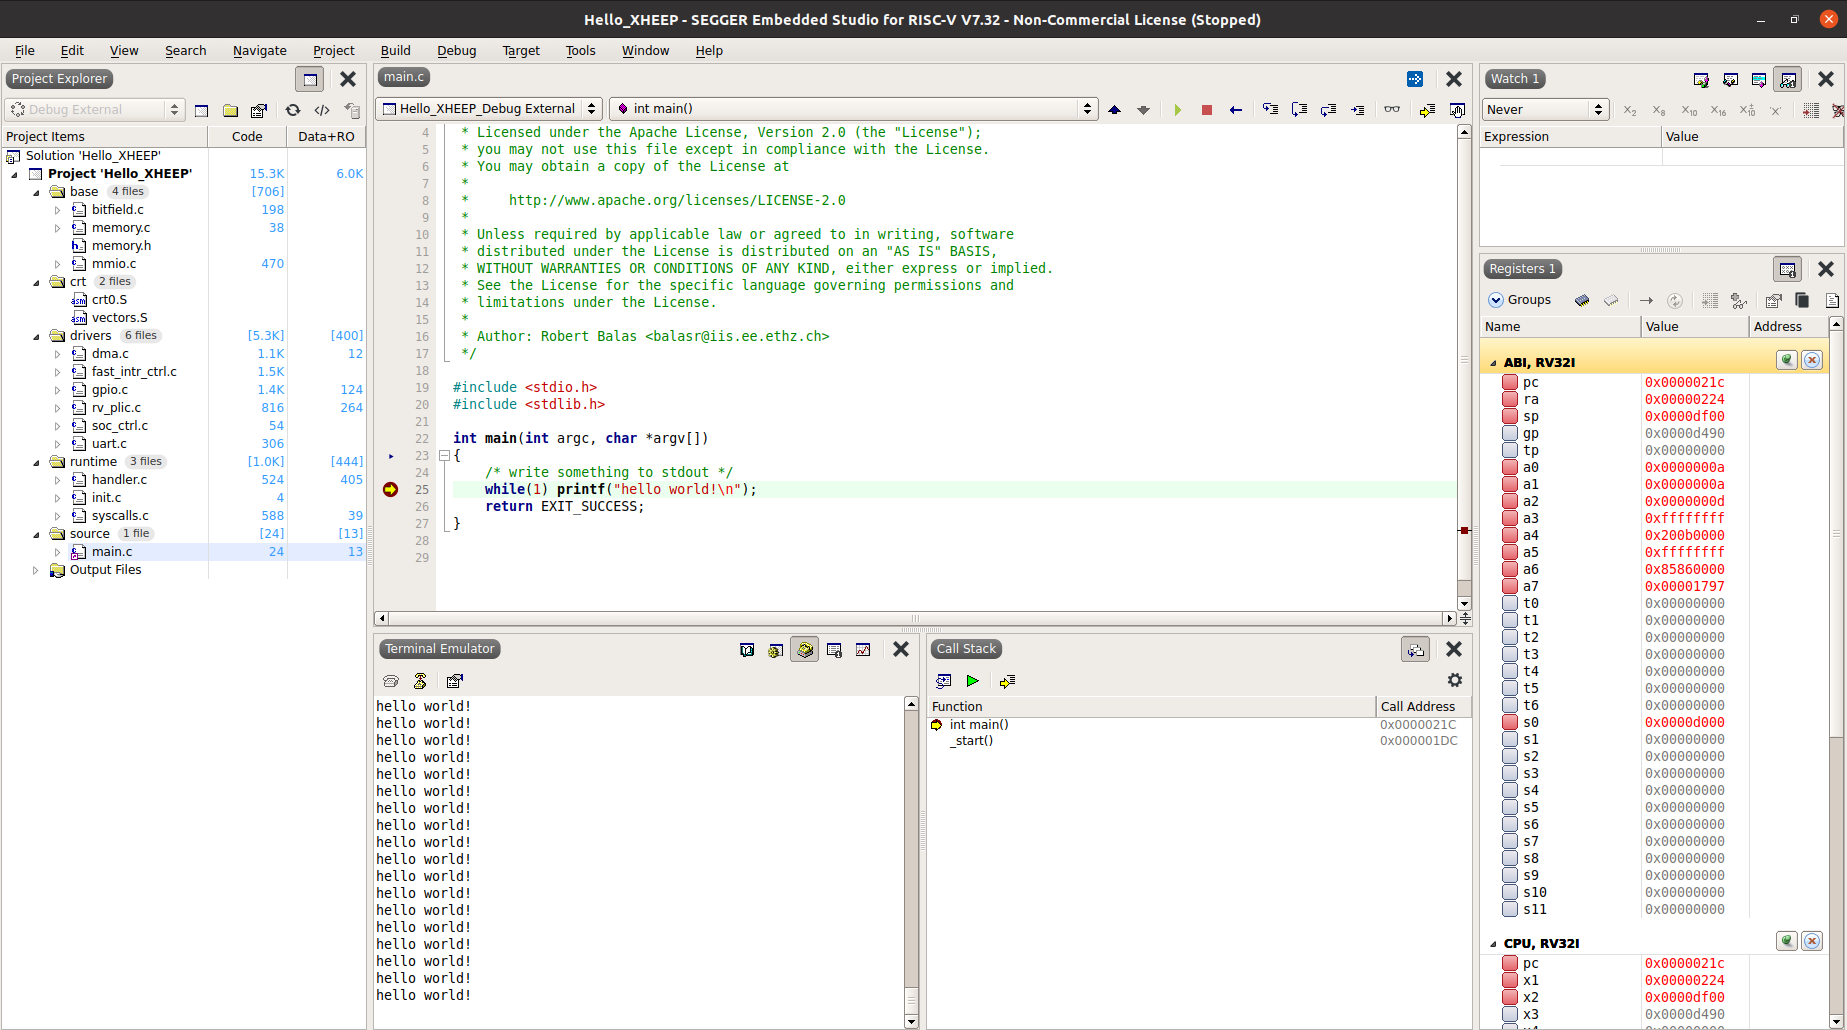Screen dimensions: 1847x1030
Task: Click step-over icon in editor toolbar
Action: click(1299, 109)
